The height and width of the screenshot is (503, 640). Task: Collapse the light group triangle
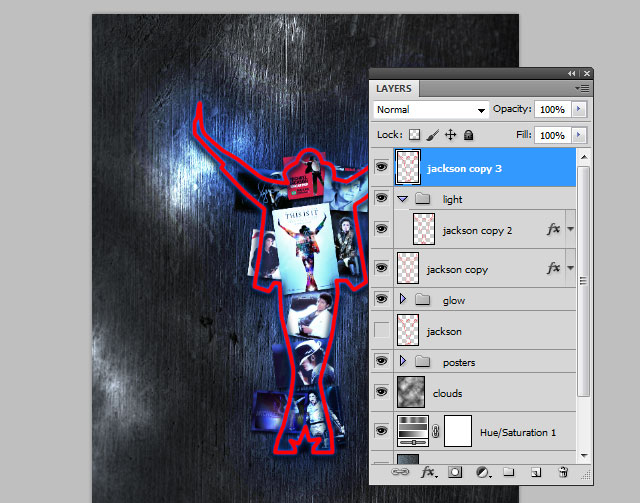(402, 199)
